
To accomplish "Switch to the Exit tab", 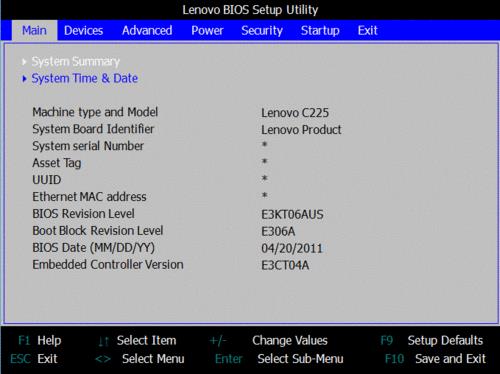I will (x=367, y=31).
